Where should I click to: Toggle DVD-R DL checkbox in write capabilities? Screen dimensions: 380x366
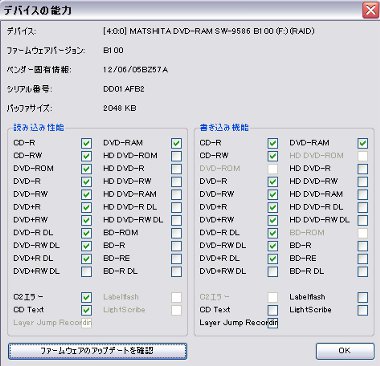click(273, 233)
